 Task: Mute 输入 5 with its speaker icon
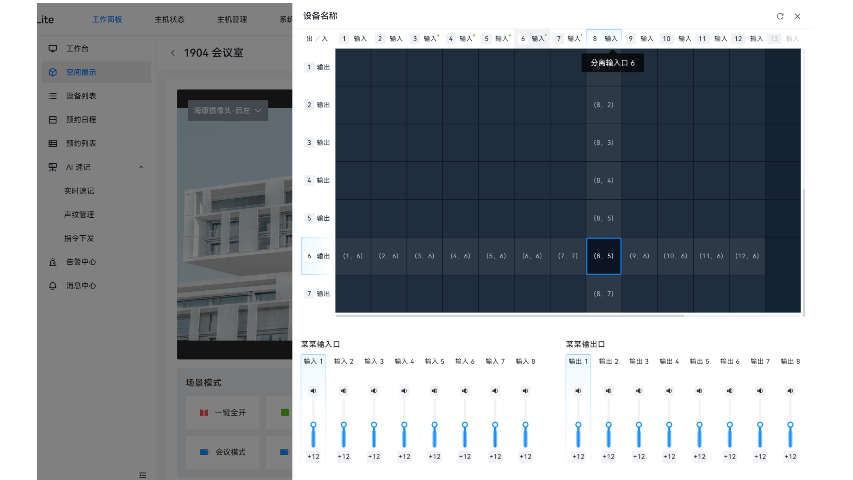coord(435,391)
